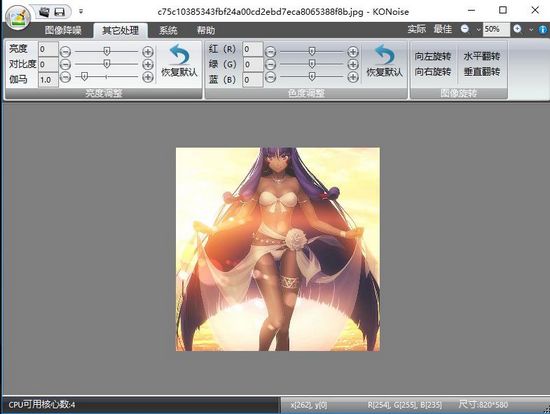The width and height of the screenshot is (550, 414).
Task: Click the x[262], y[0] coordinate readout
Action: (x=309, y=405)
